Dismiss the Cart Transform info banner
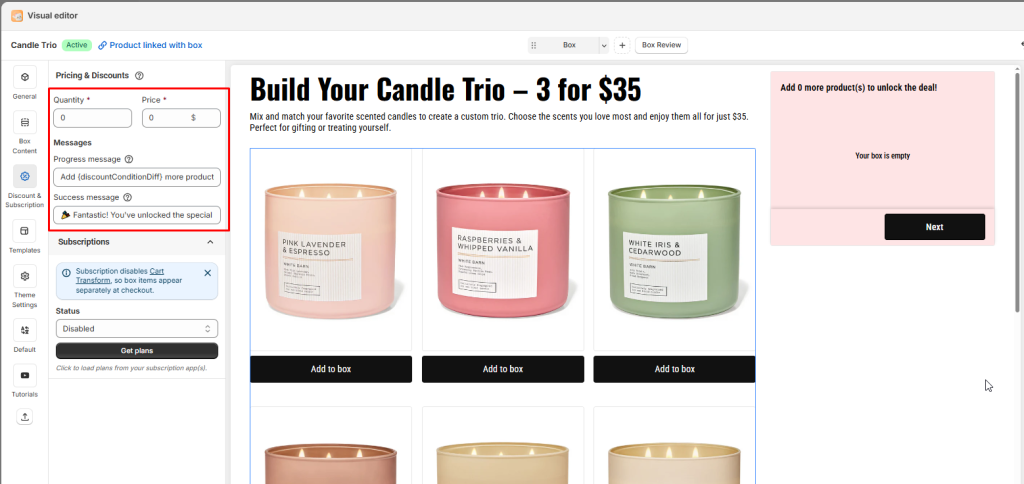The height and width of the screenshot is (484, 1024). 208,273
